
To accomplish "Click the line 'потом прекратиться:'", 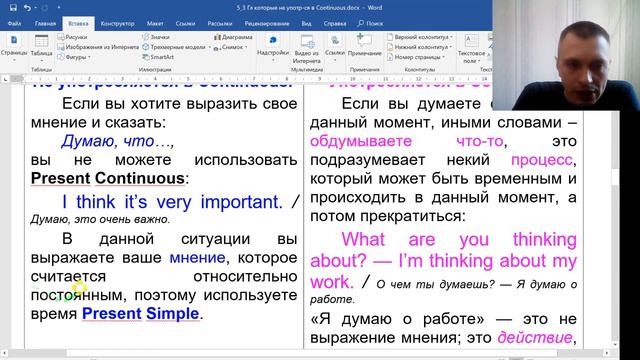I will [x=387, y=216].
